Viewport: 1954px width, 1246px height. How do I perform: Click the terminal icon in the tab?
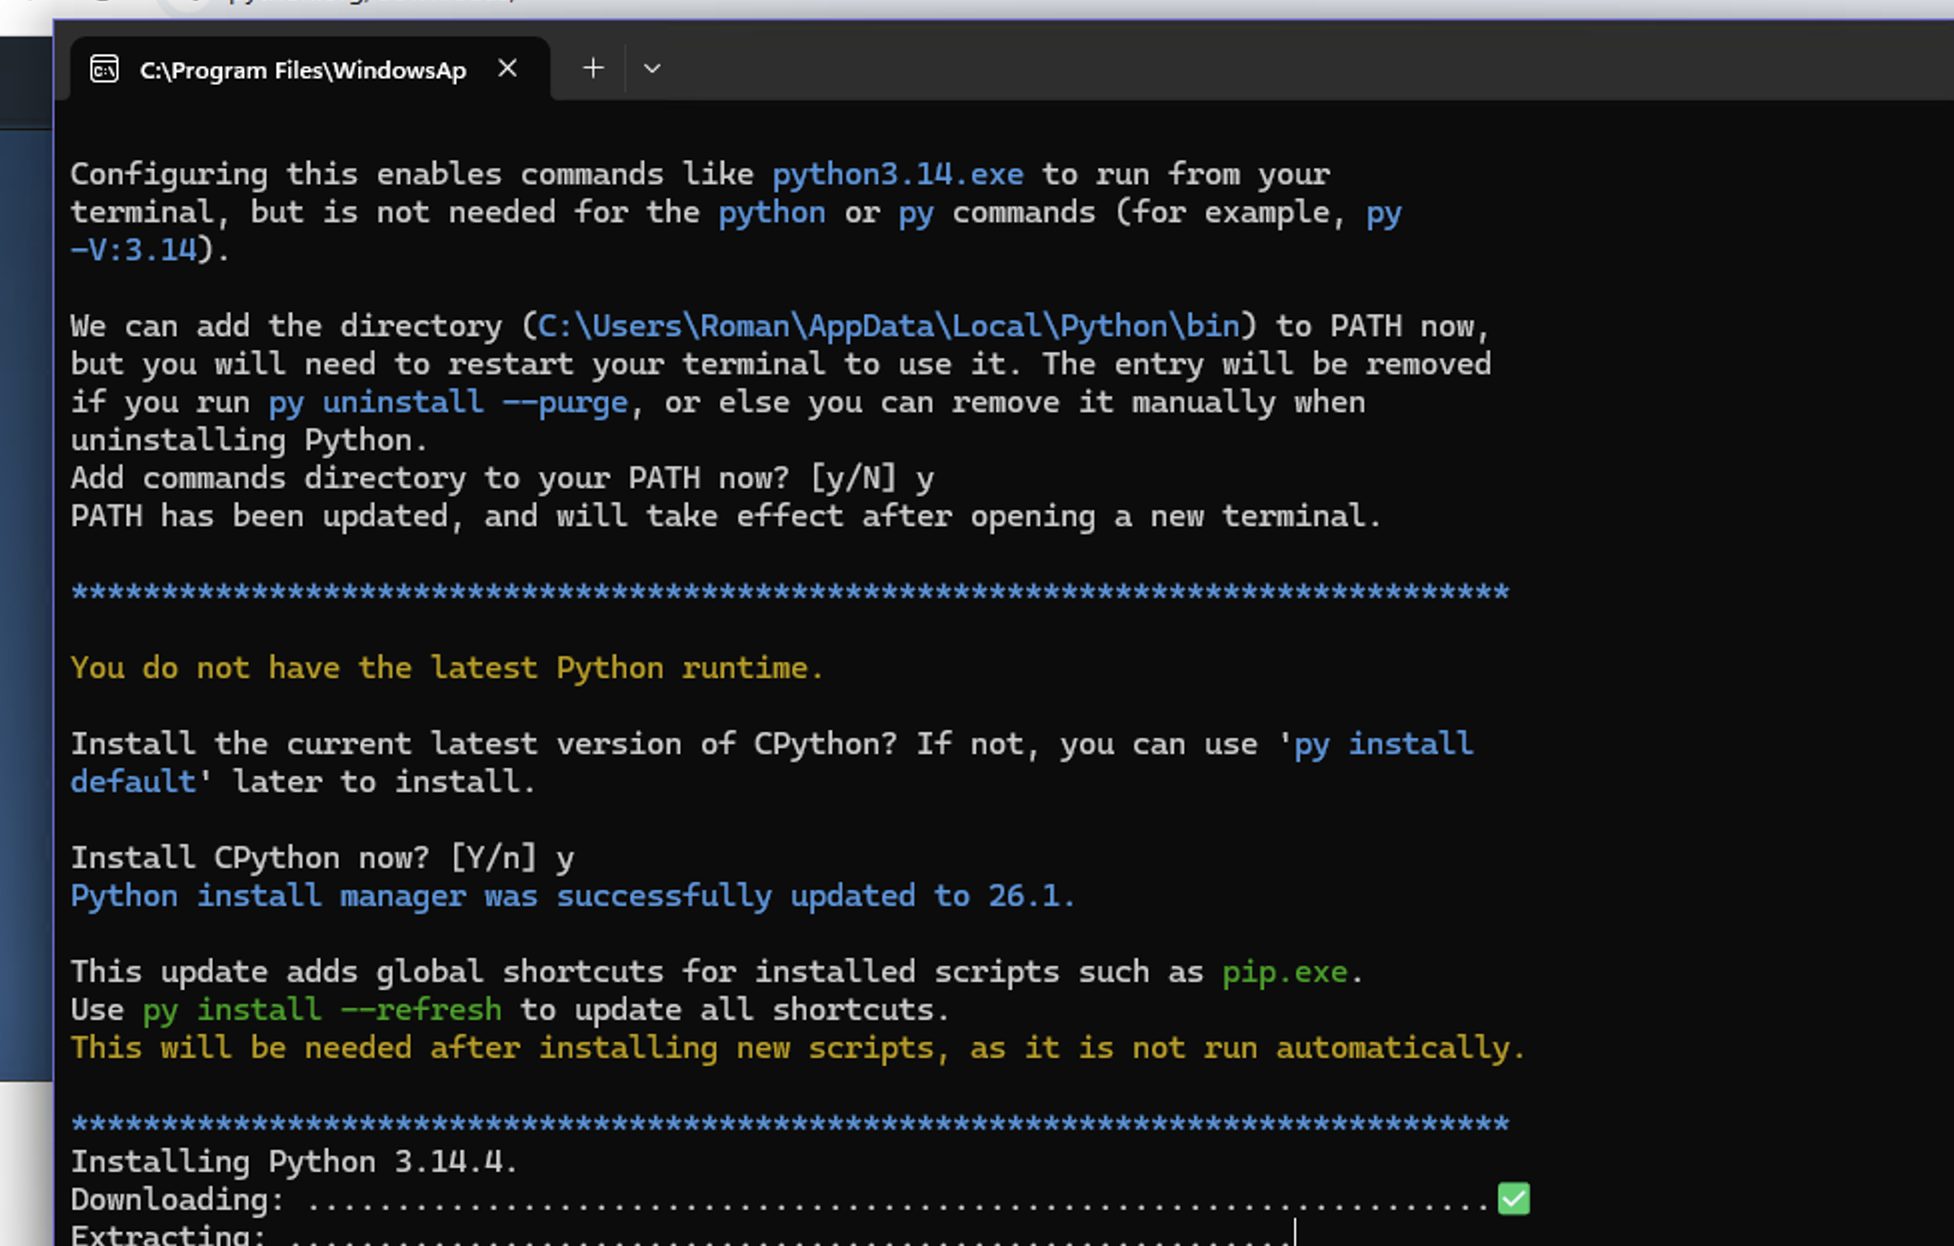point(104,69)
